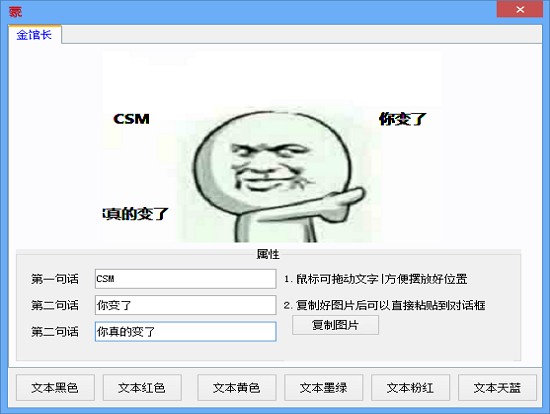Select 文本墨绿 text color

click(x=323, y=387)
